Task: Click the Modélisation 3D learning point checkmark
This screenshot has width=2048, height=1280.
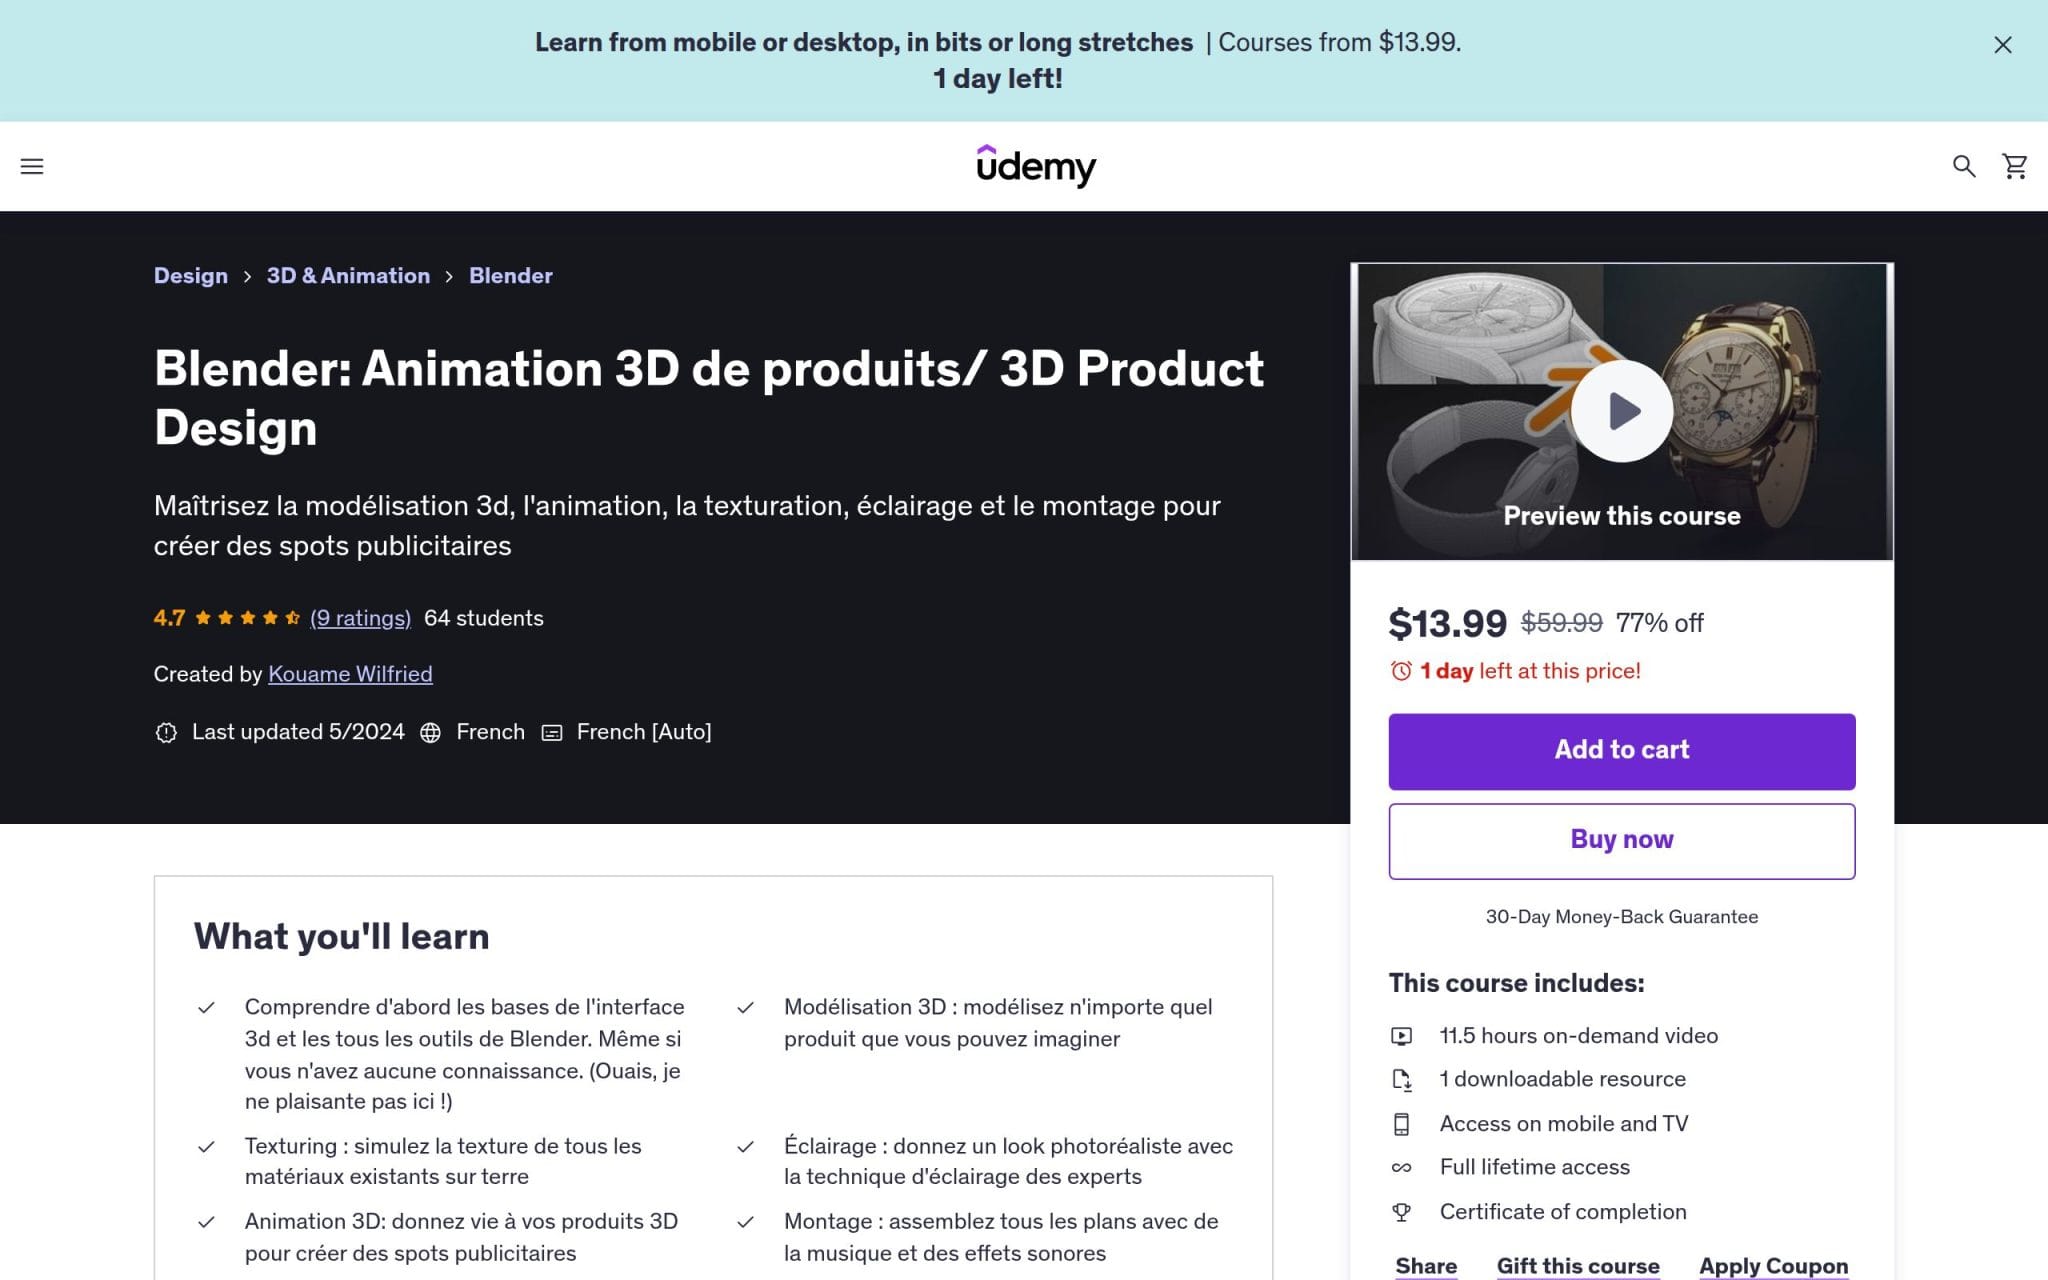Action: pyautogui.click(x=745, y=1008)
